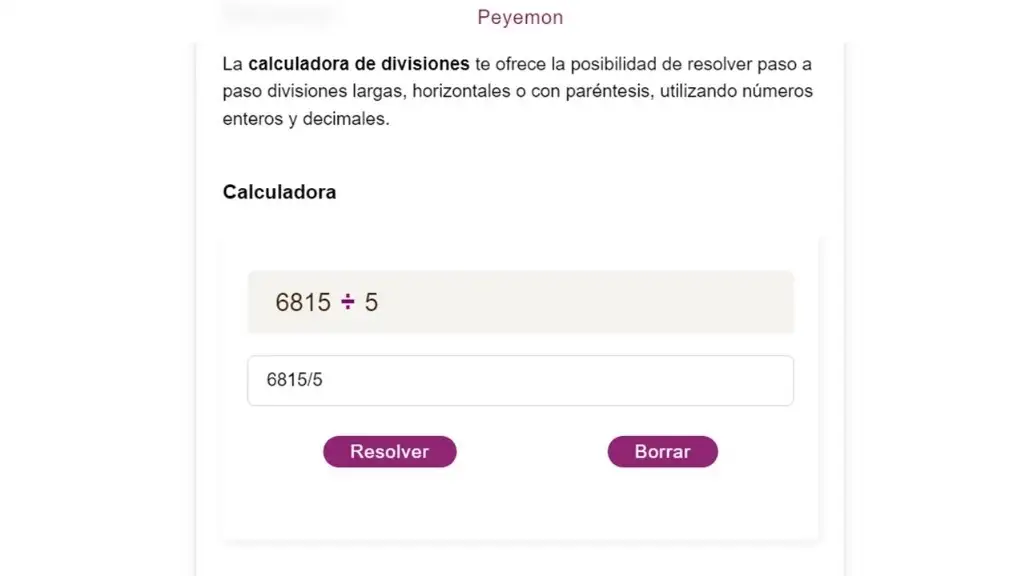Click the Calculadora section heading
Image resolution: width=1024 pixels, height=576 pixels.
pyautogui.click(x=279, y=192)
